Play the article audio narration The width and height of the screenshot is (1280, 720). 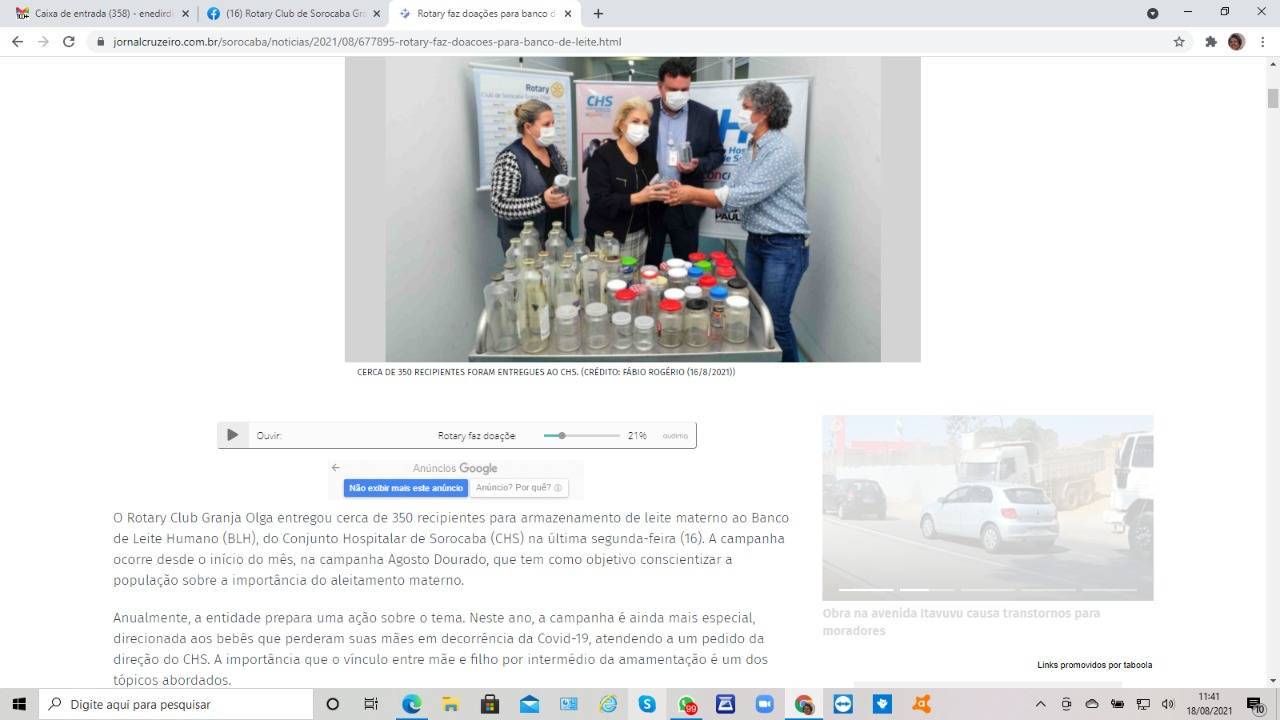click(x=232, y=435)
